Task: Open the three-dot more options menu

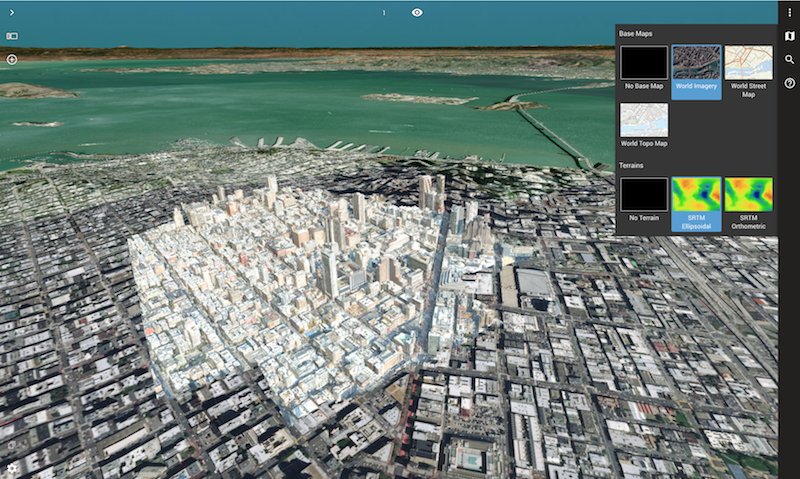Action: pos(789,12)
